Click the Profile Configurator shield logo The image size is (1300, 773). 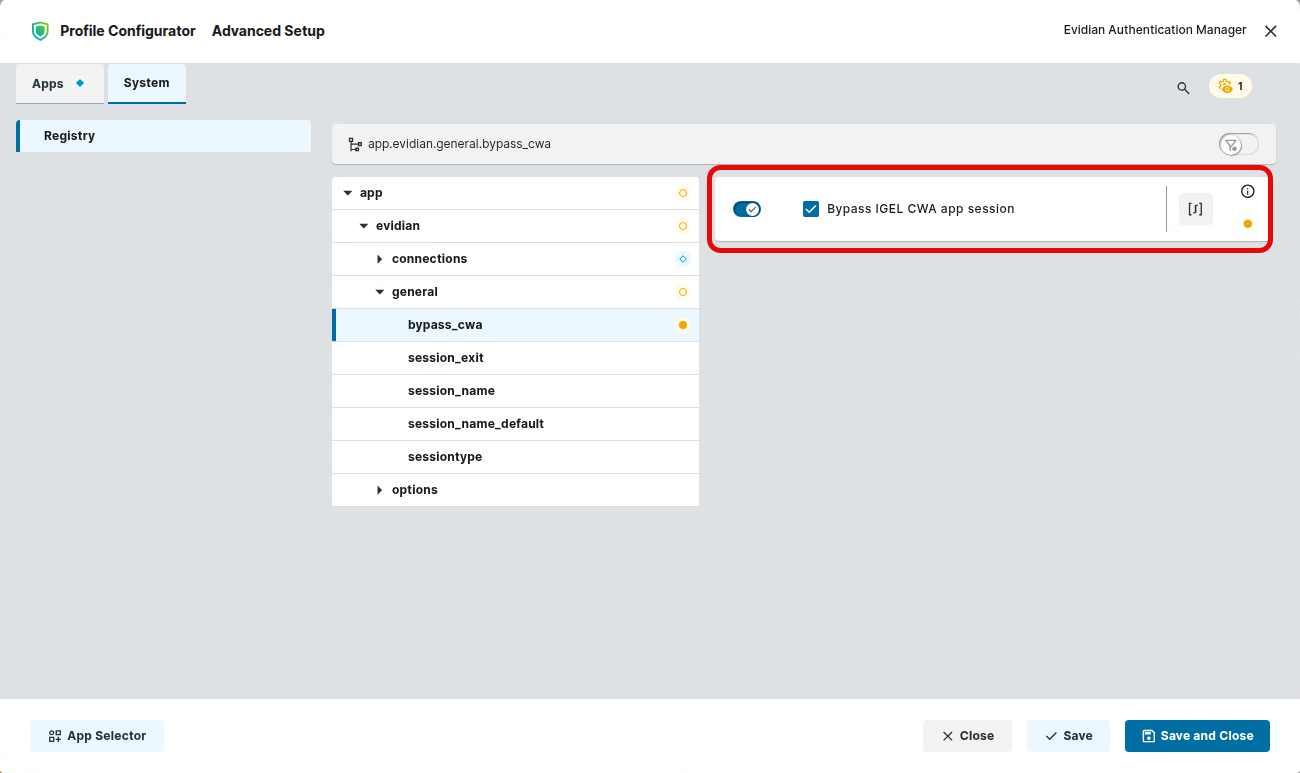[40, 31]
